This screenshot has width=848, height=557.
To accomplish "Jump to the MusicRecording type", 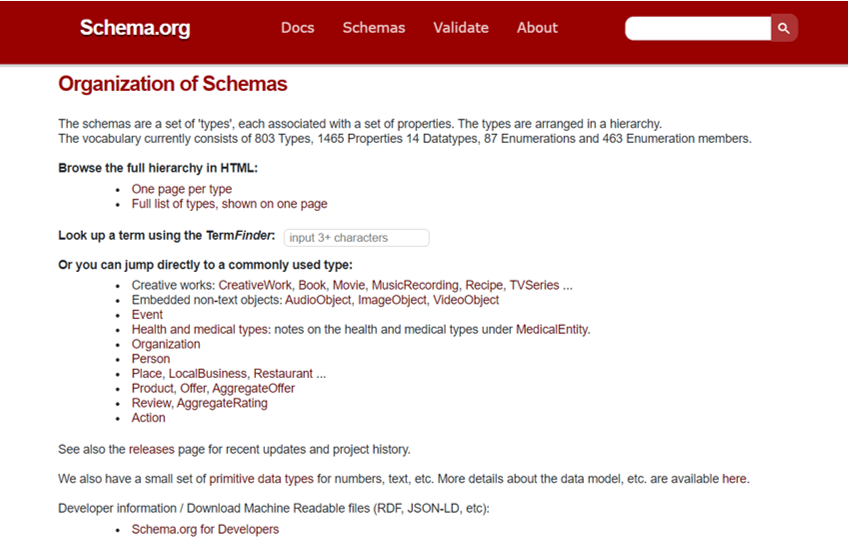I will pos(415,285).
